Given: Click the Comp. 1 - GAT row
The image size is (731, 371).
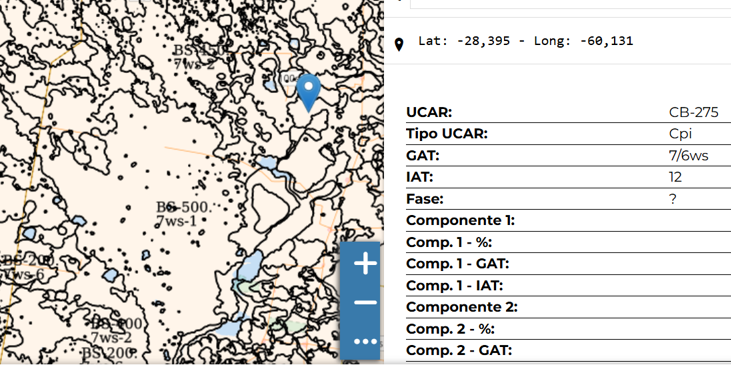Looking at the screenshot, I should click(x=568, y=264).
